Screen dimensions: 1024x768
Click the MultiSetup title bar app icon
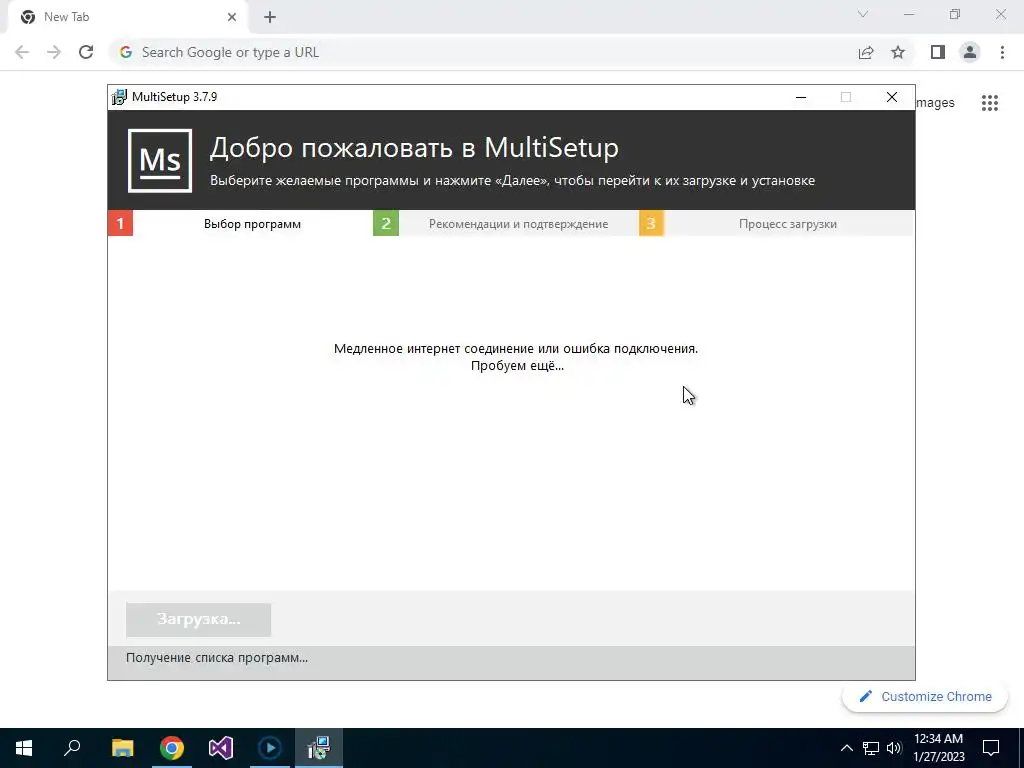click(x=119, y=97)
